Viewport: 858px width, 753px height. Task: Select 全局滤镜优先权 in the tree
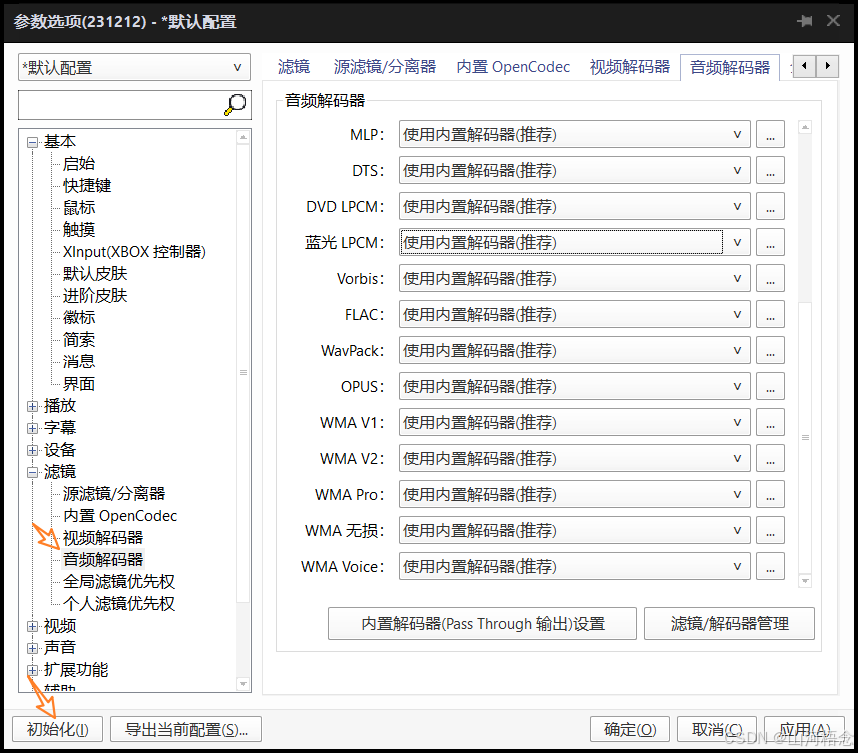point(119,582)
